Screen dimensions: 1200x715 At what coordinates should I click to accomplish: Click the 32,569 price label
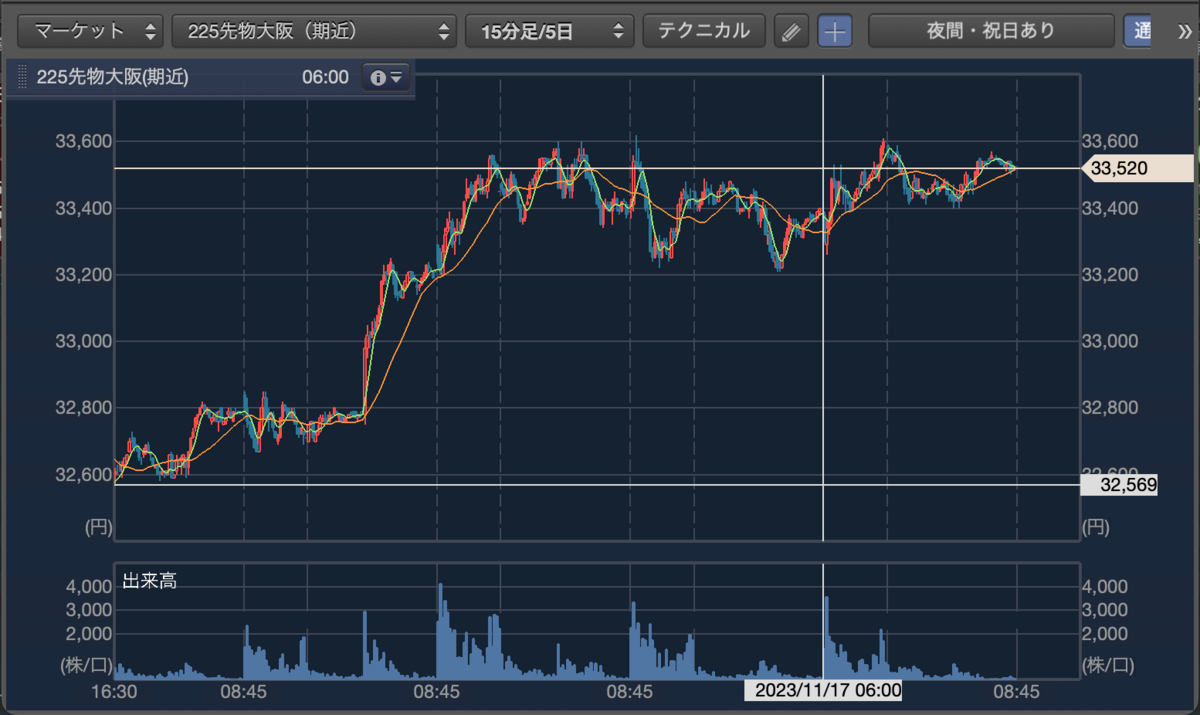coord(1119,485)
